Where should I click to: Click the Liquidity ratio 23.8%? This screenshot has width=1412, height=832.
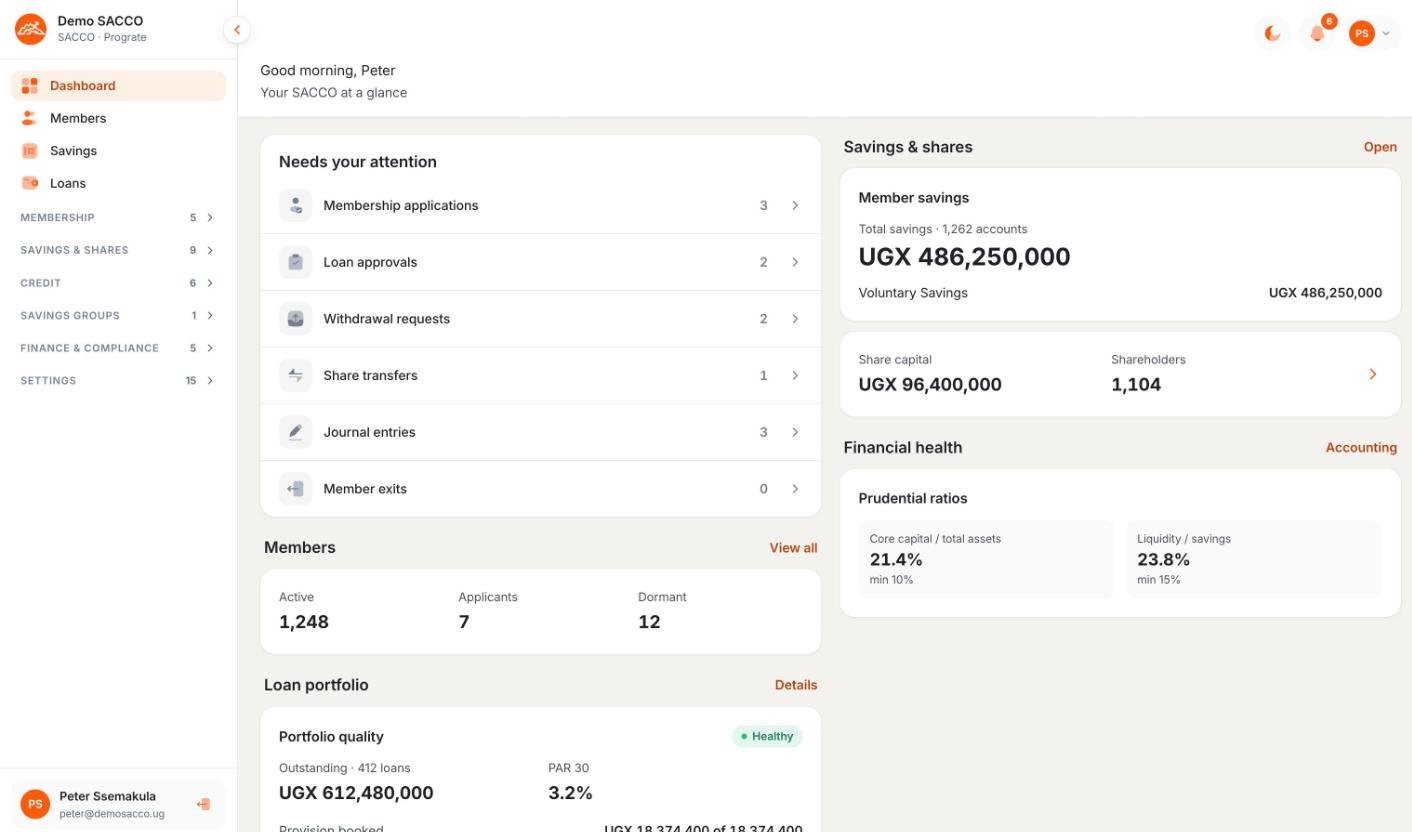(1163, 560)
